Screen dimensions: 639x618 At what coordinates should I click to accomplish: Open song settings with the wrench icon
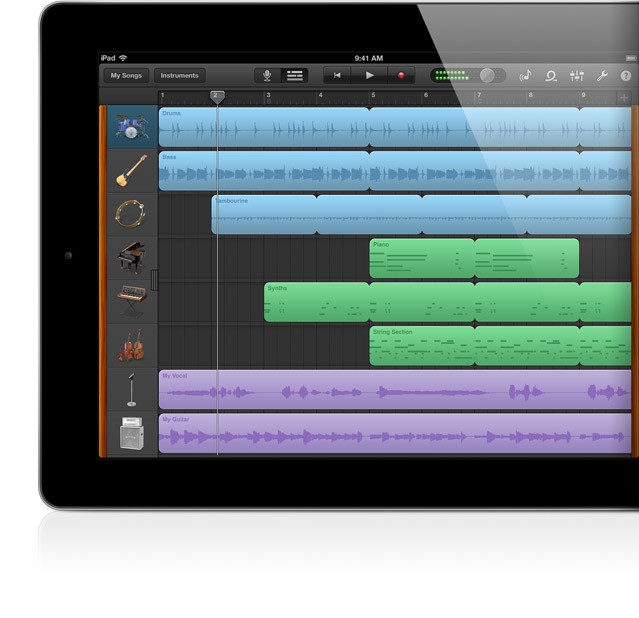click(x=602, y=76)
